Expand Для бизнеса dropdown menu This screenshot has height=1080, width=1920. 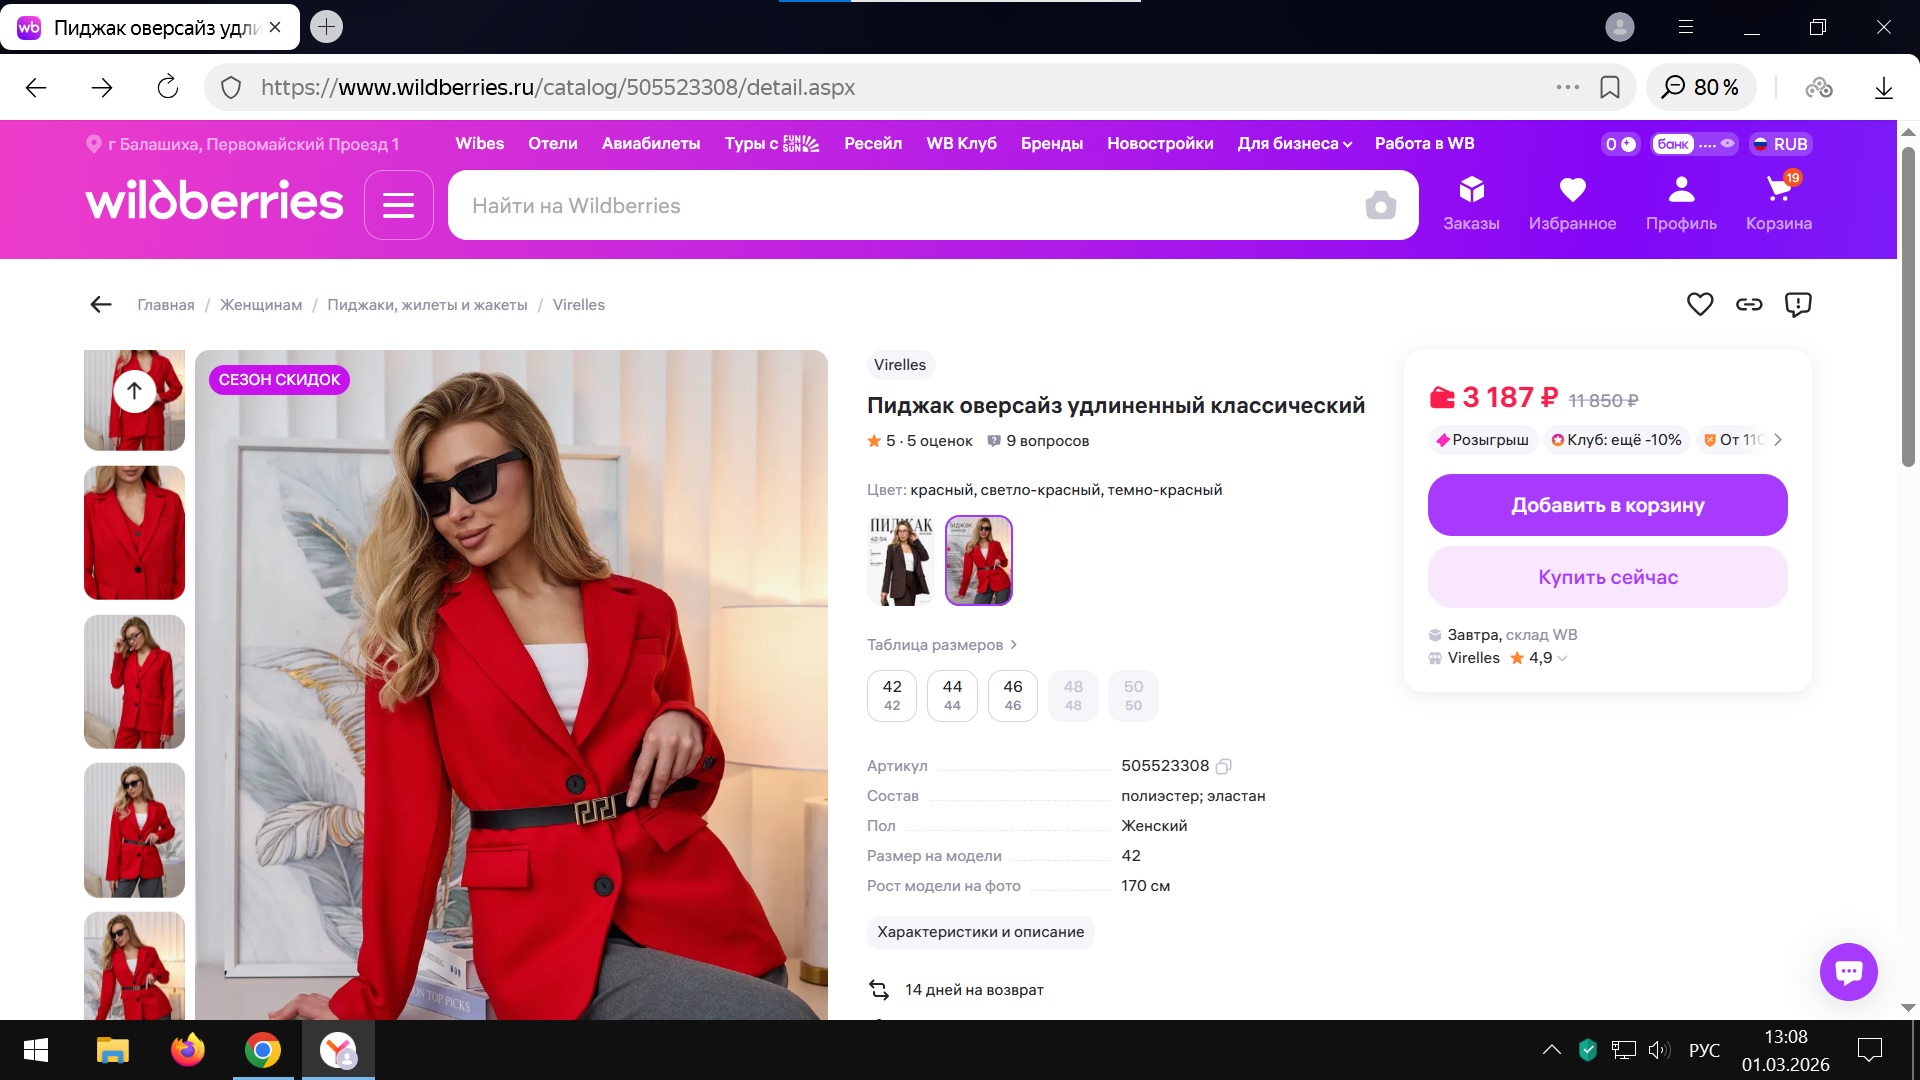(x=1294, y=144)
